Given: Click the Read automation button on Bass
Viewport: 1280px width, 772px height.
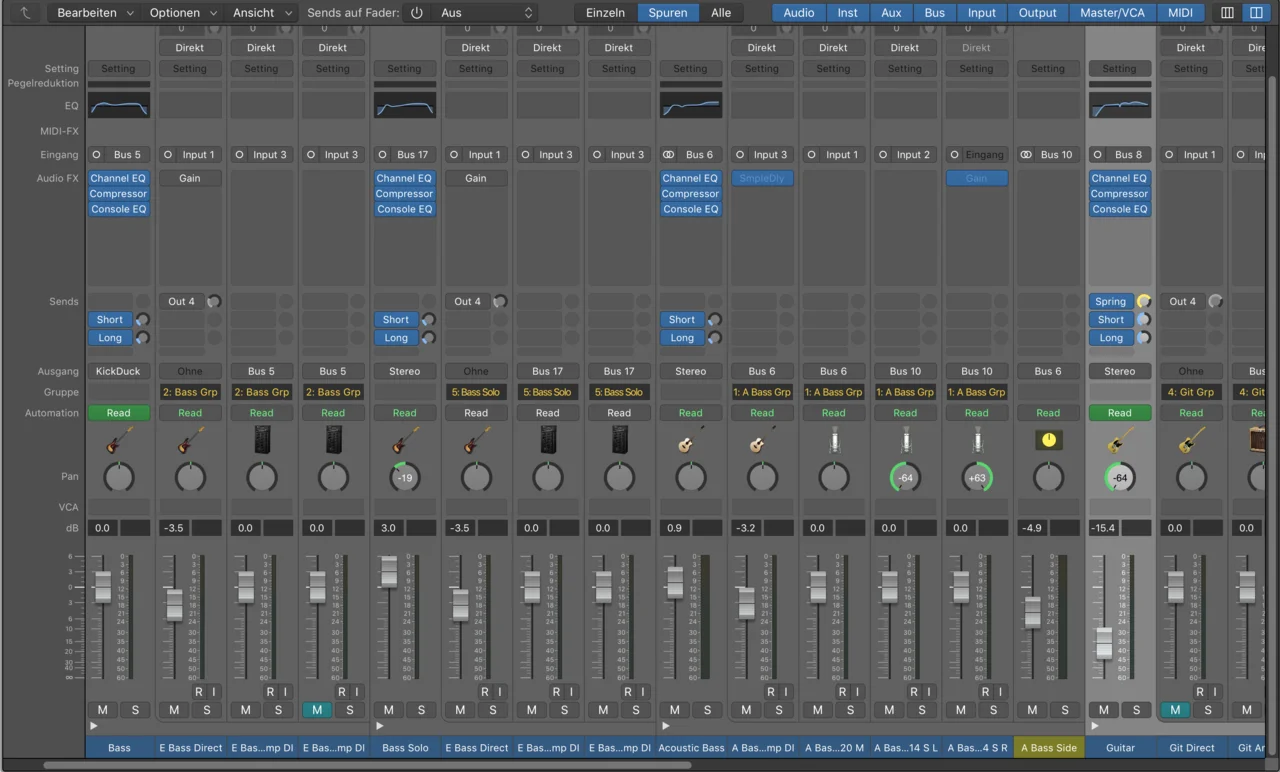Looking at the screenshot, I should pos(118,413).
